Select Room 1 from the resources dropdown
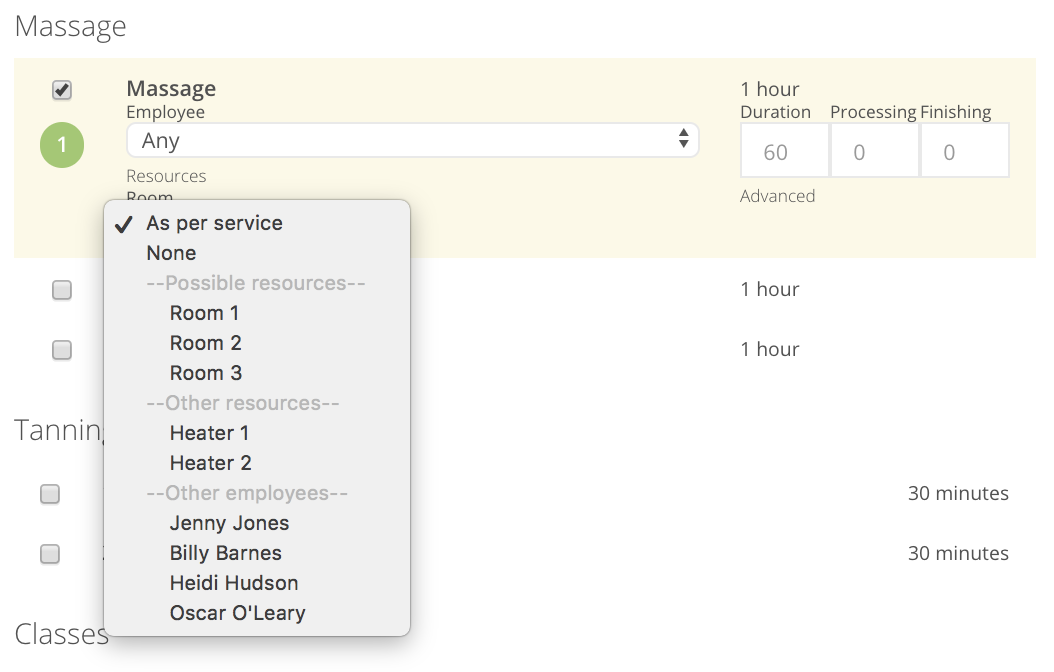The height and width of the screenshot is (672, 1054). click(x=203, y=312)
